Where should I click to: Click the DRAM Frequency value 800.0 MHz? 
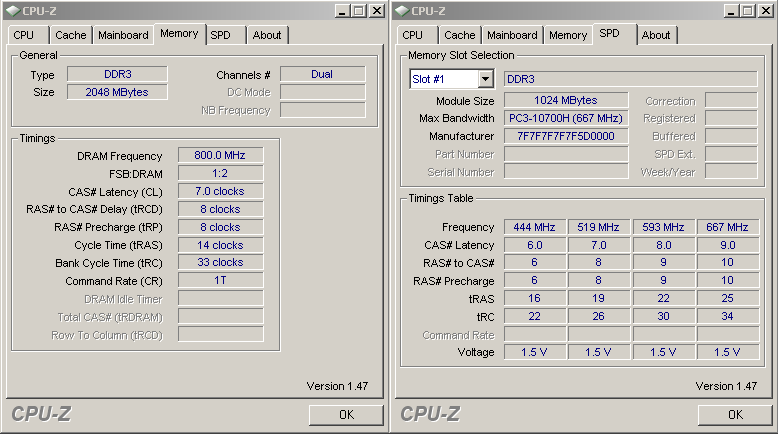[x=220, y=155]
